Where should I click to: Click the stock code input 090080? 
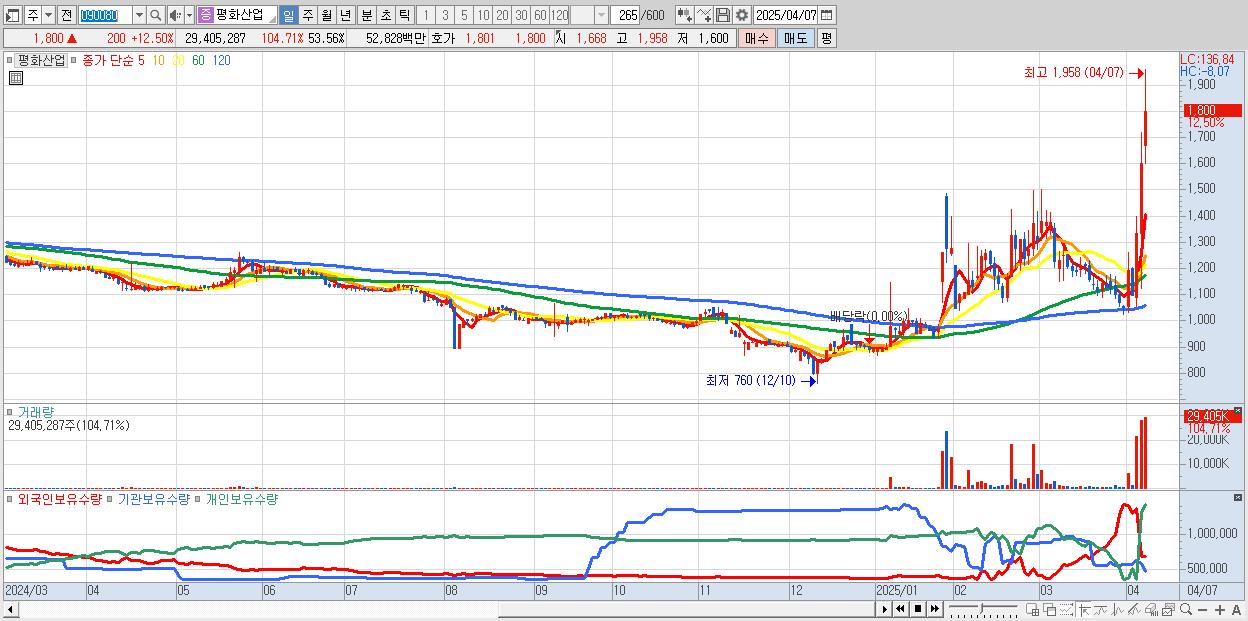click(x=105, y=15)
